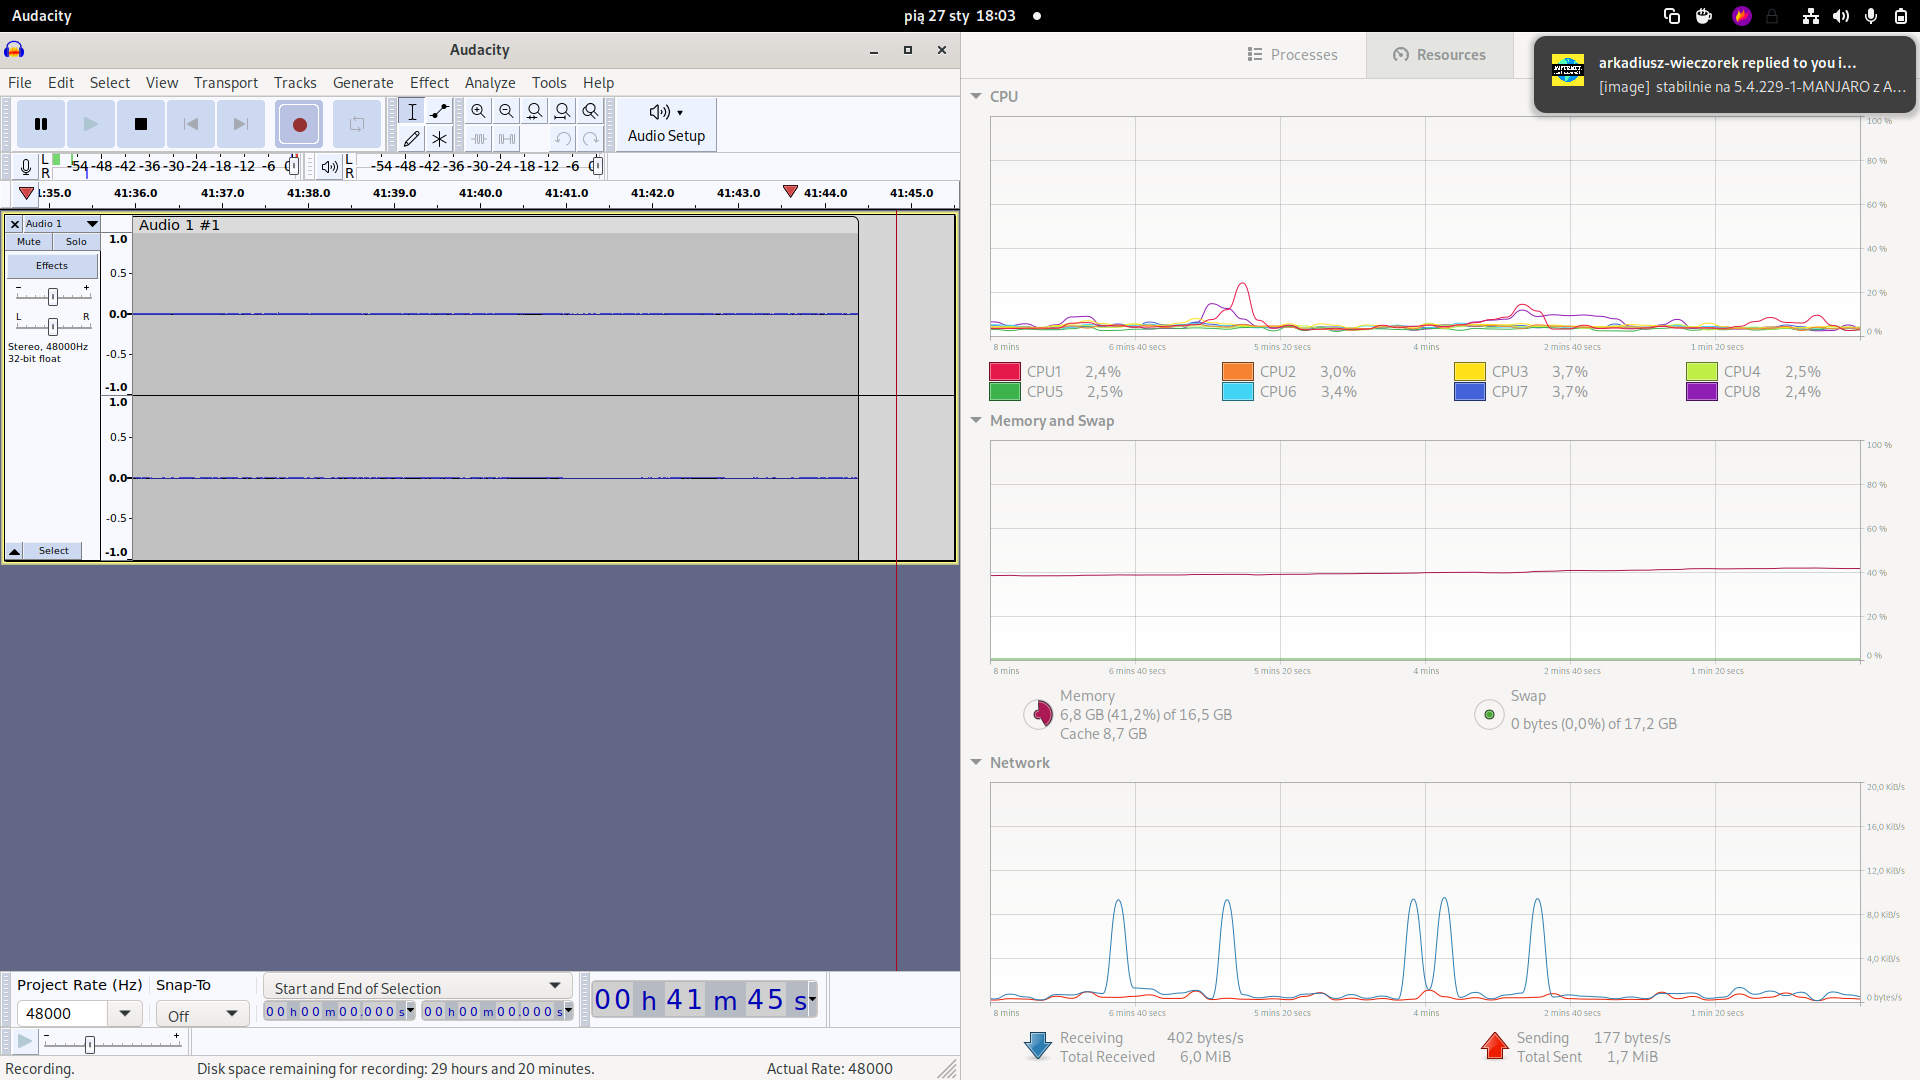Open the File menu

coord(20,83)
